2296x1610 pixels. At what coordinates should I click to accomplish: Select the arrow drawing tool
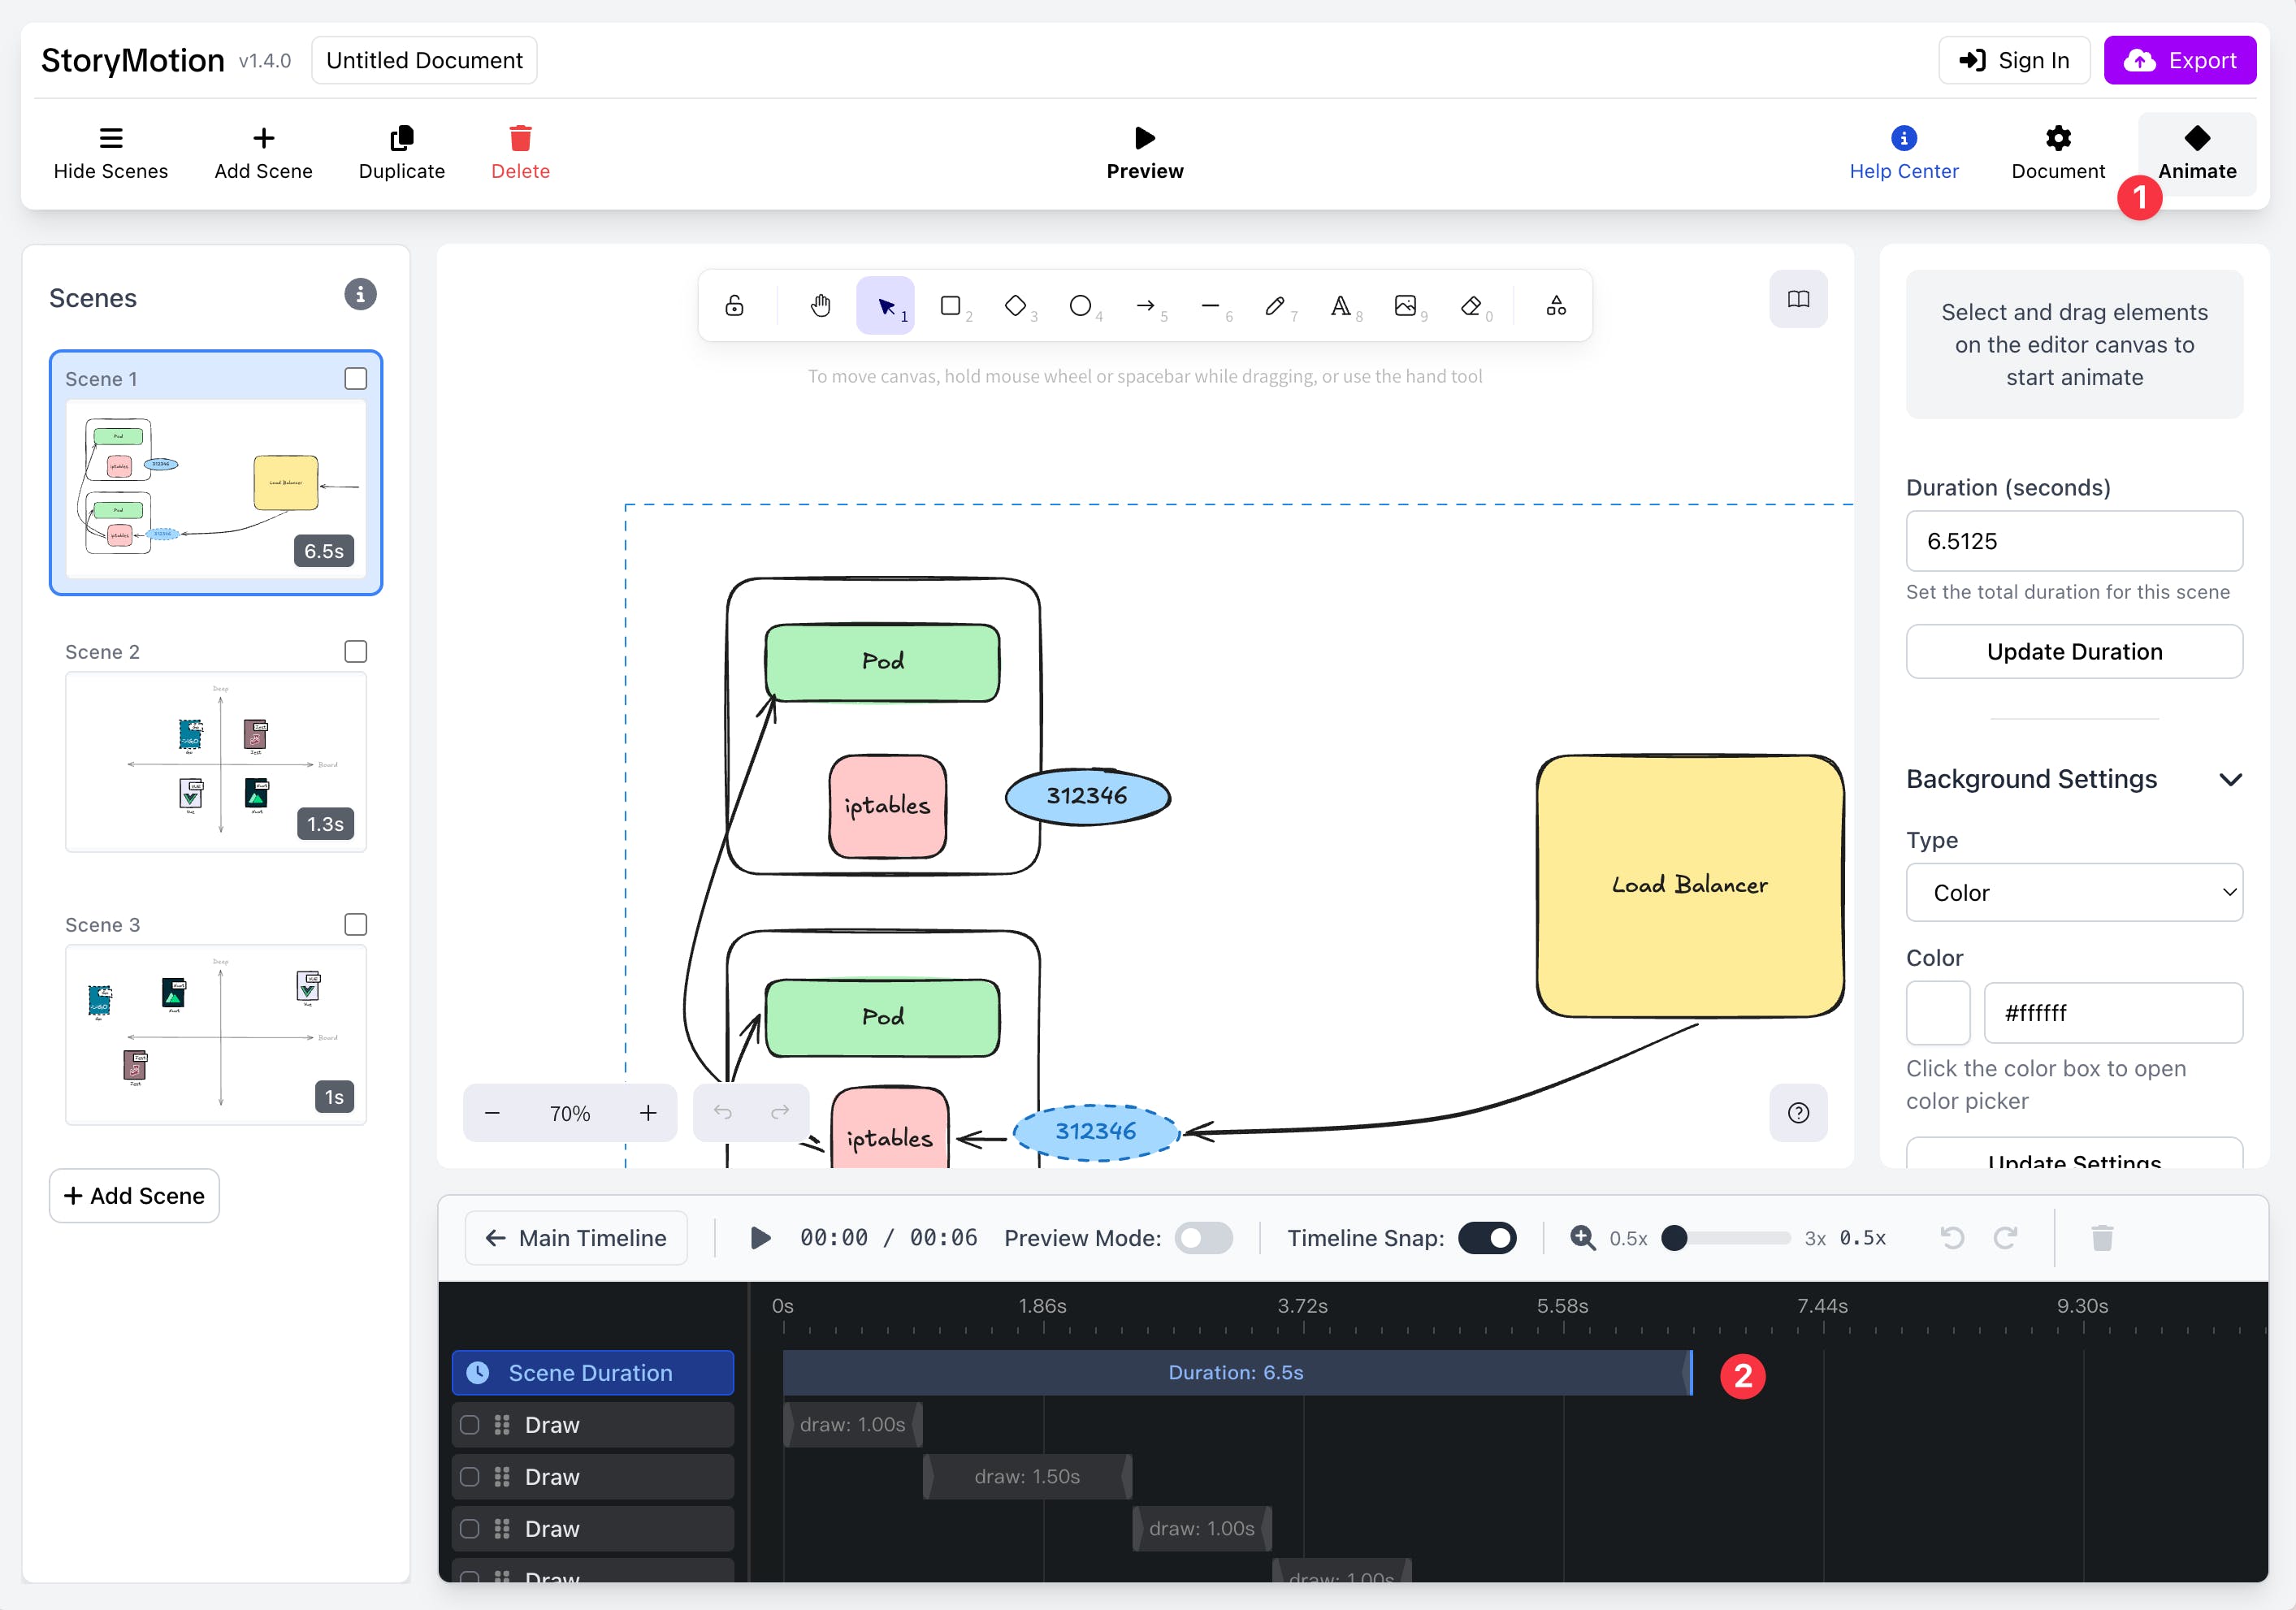coord(1146,305)
